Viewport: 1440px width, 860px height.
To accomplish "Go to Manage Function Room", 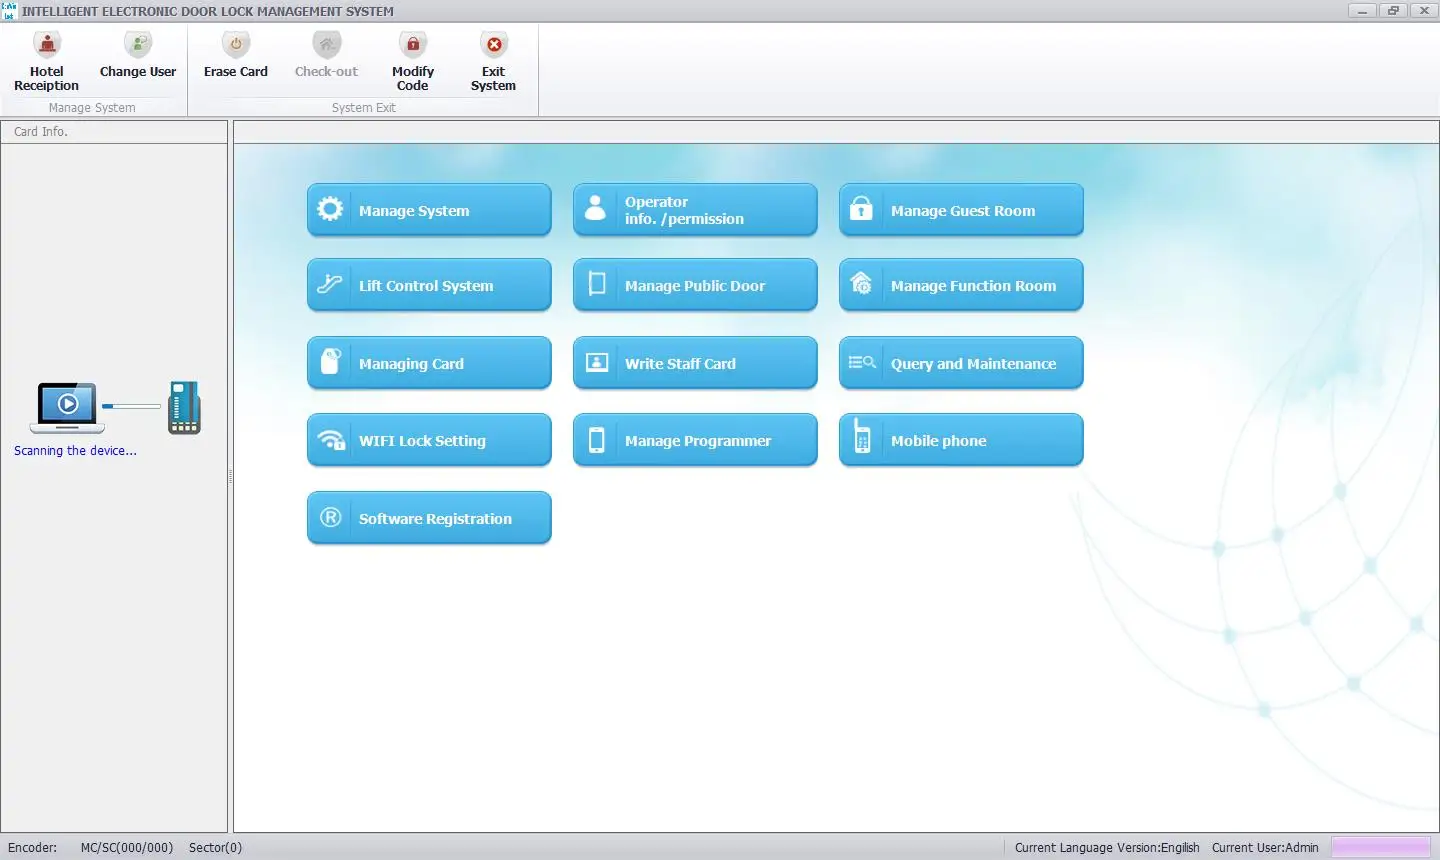I will coord(961,285).
